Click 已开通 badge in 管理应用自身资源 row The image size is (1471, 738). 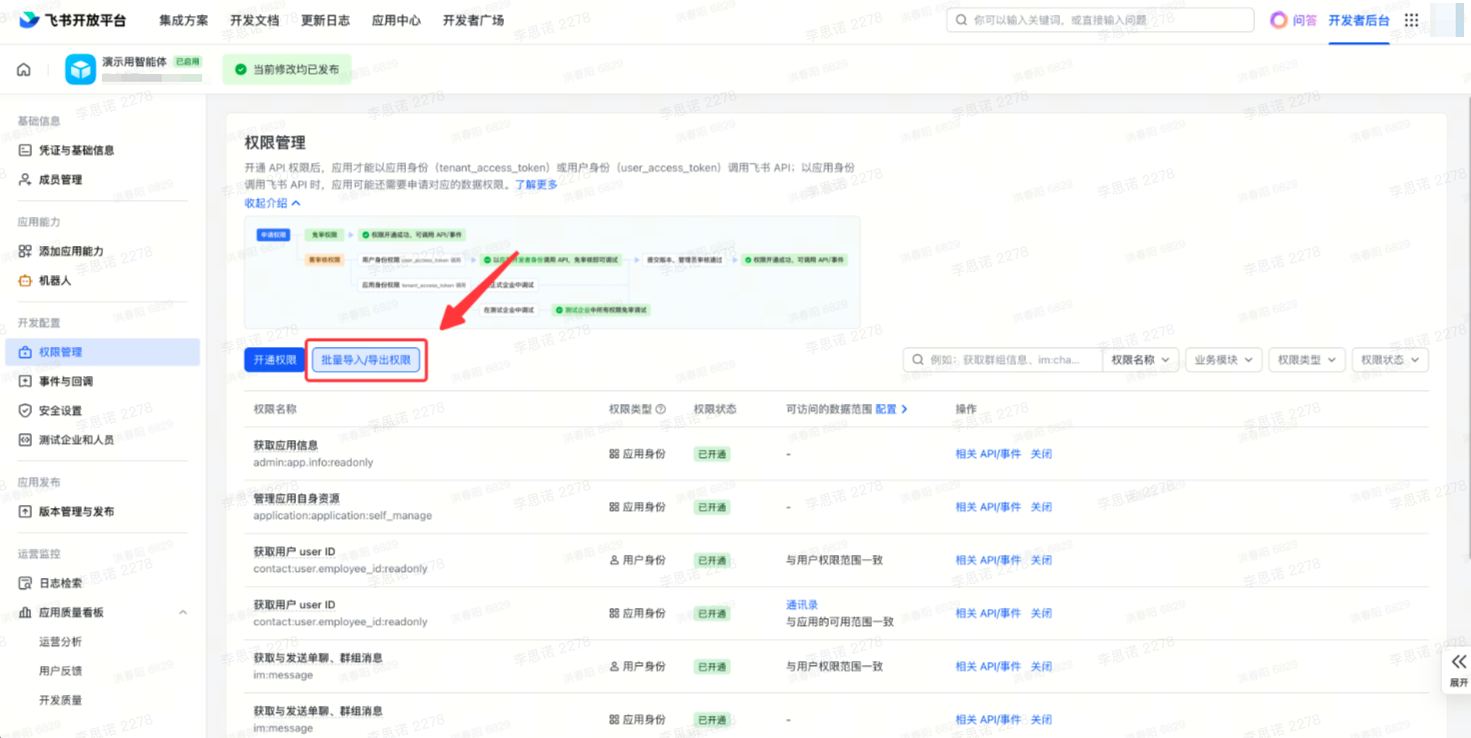[712, 507]
